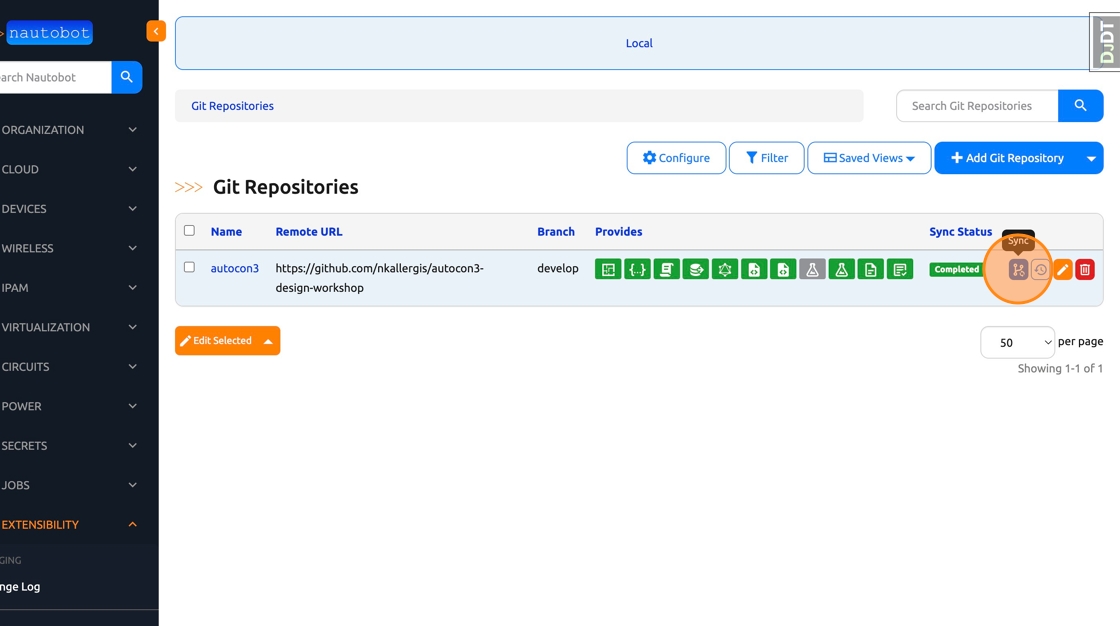Click the Git Repositories search magnifier button
This screenshot has height=626, width=1120.
(1080, 106)
